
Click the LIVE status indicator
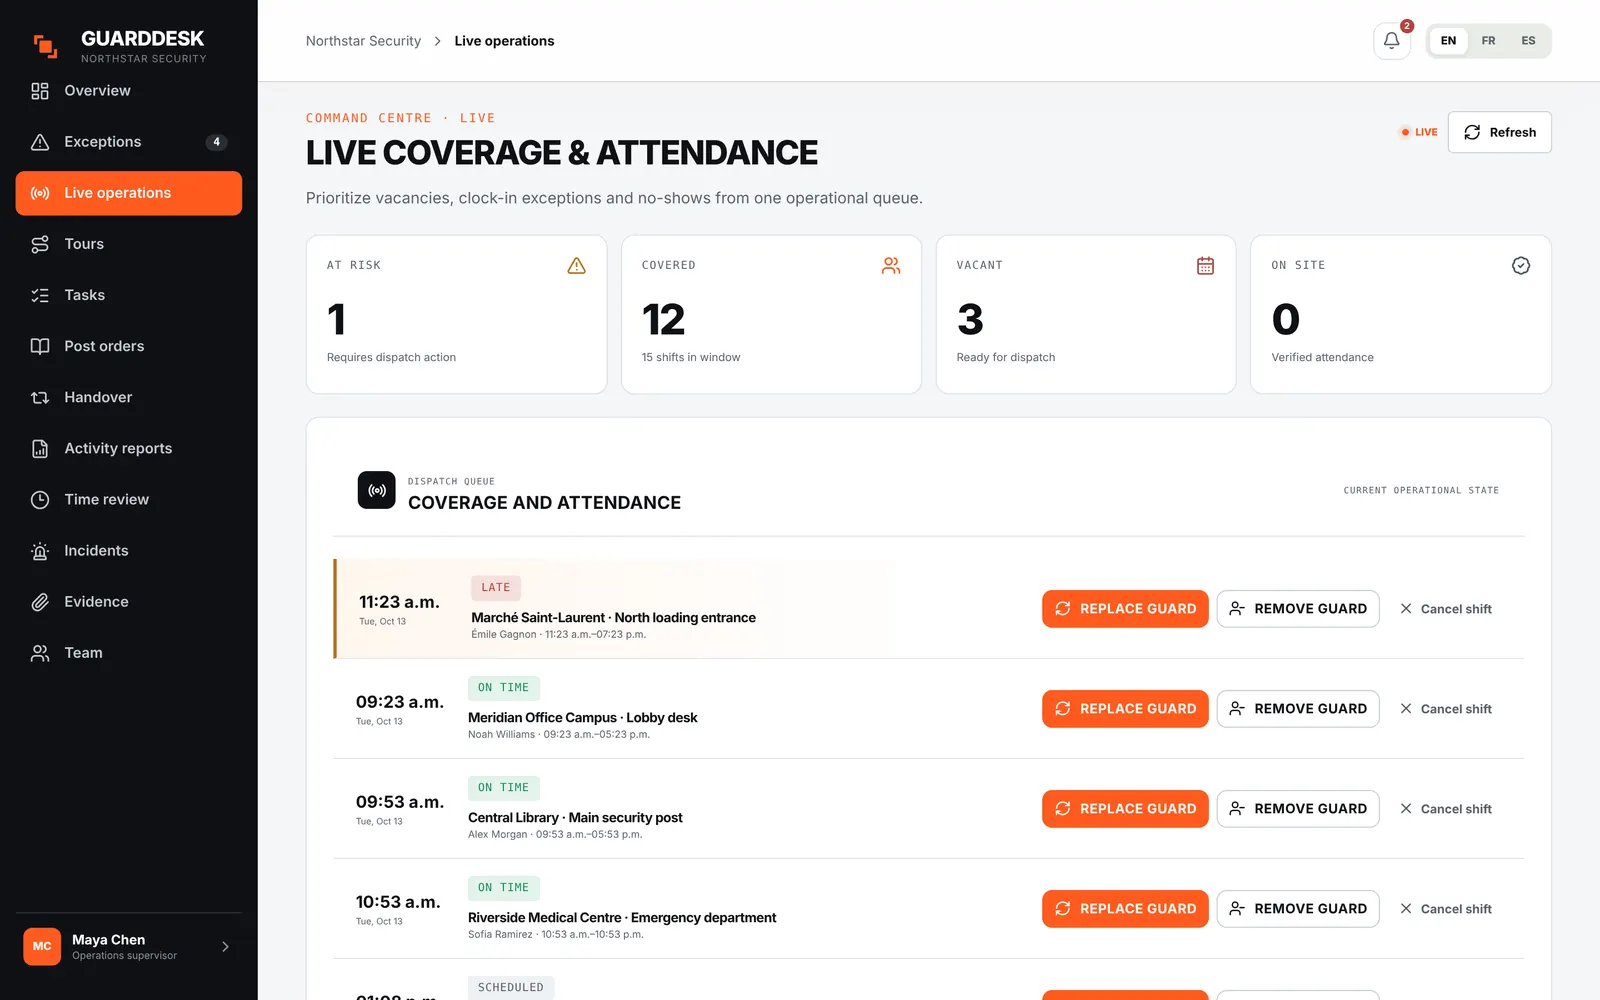[1419, 132]
